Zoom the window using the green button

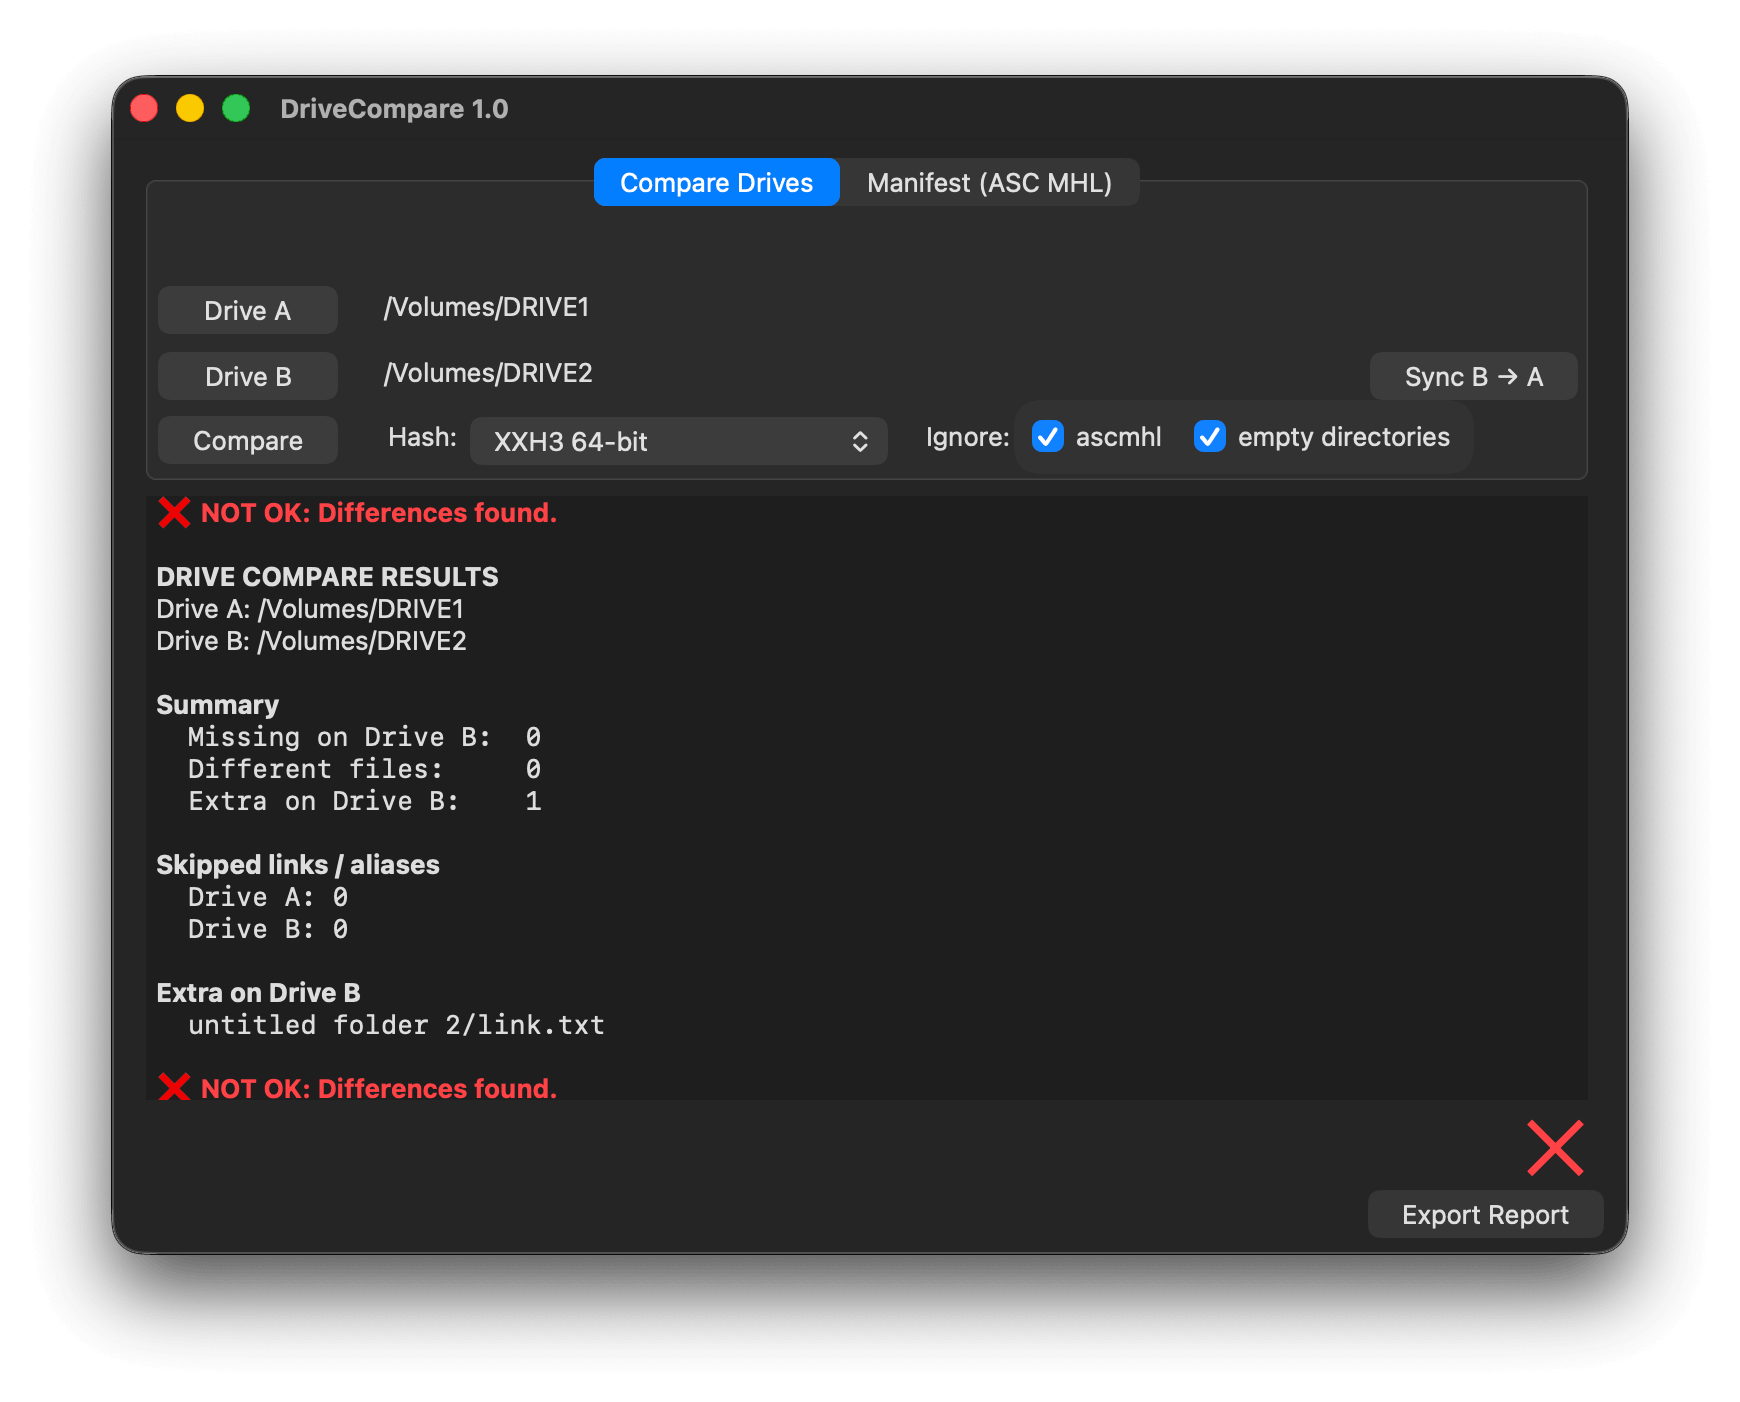click(x=236, y=108)
